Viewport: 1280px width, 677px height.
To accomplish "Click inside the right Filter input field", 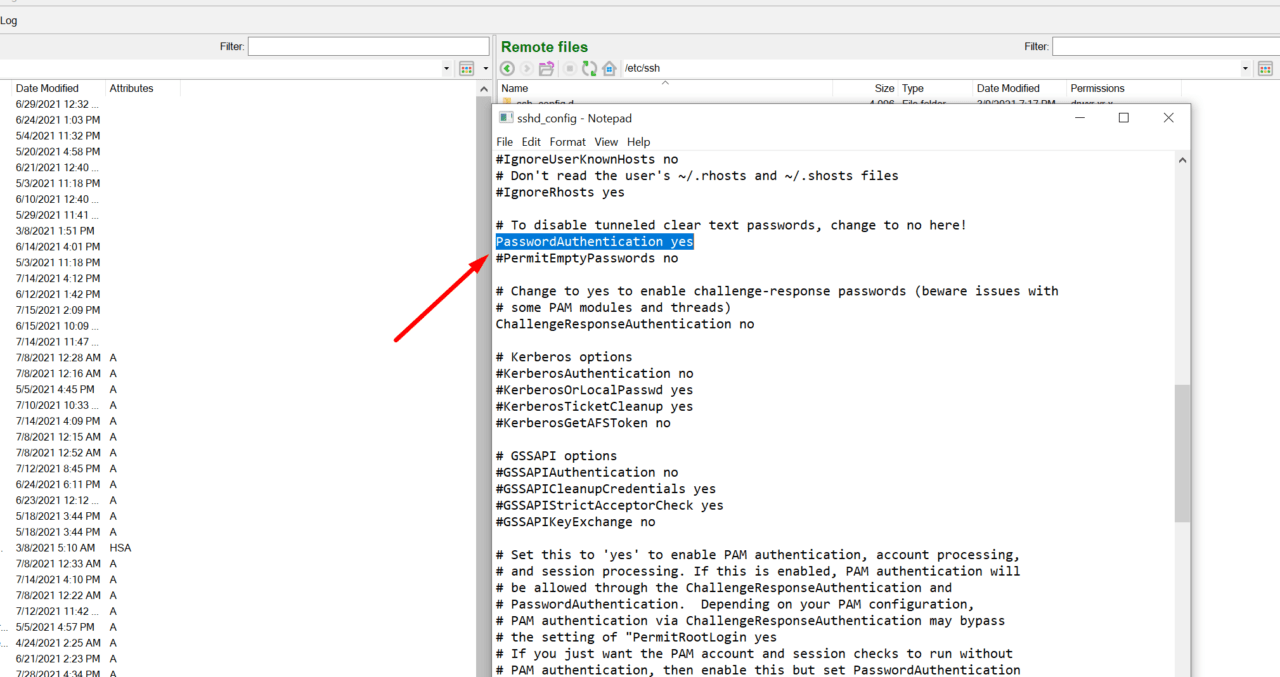I will [x=1160, y=46].
